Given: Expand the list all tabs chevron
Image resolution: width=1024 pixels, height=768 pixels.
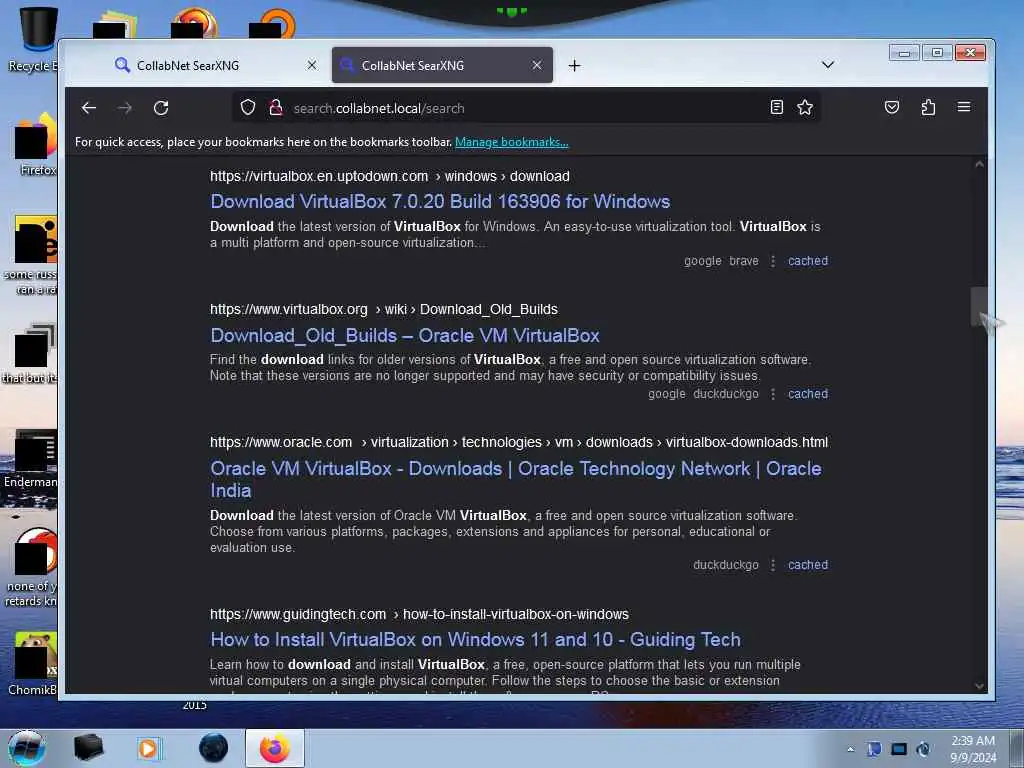Looking at the screenshot, I should tap(827, 65).
